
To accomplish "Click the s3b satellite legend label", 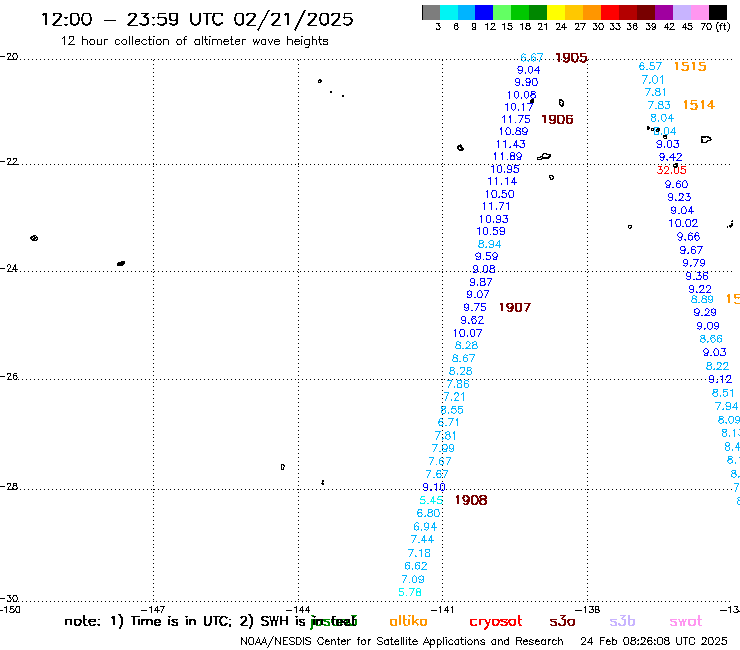I will [x=622, y=621].
